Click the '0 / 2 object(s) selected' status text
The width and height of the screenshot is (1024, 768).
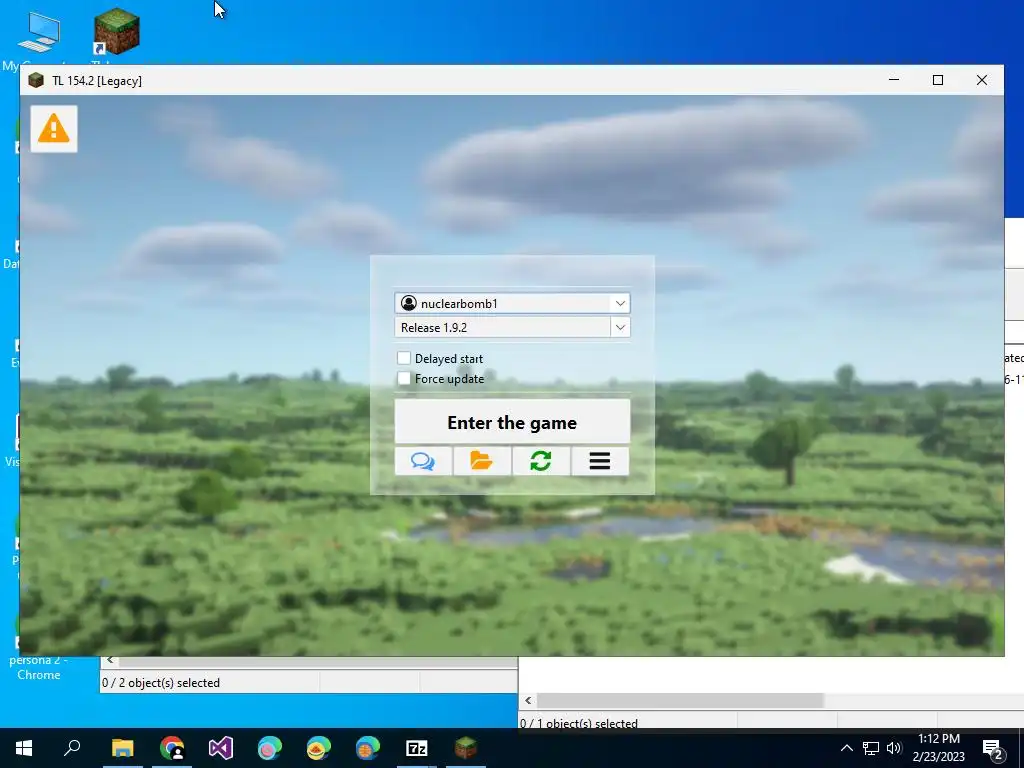[x=161, y=682]
